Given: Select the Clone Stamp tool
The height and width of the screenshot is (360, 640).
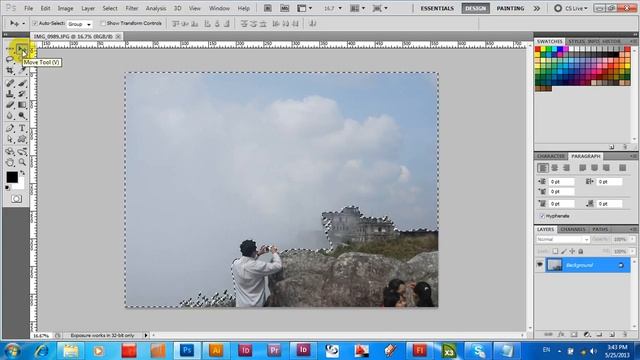Looking at the screenshot, I should coord(10,94).
